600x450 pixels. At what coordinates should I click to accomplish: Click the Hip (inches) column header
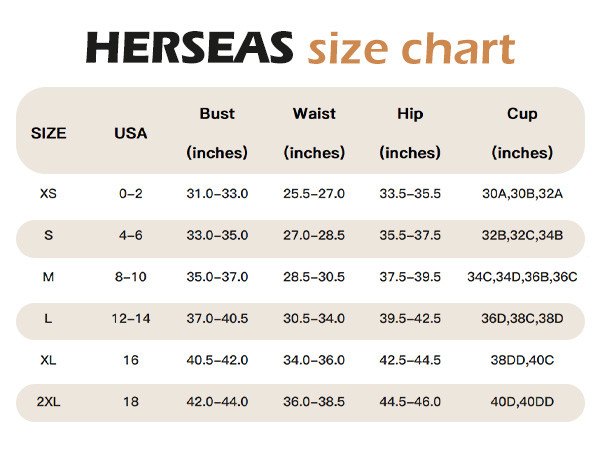coord(410,132)
